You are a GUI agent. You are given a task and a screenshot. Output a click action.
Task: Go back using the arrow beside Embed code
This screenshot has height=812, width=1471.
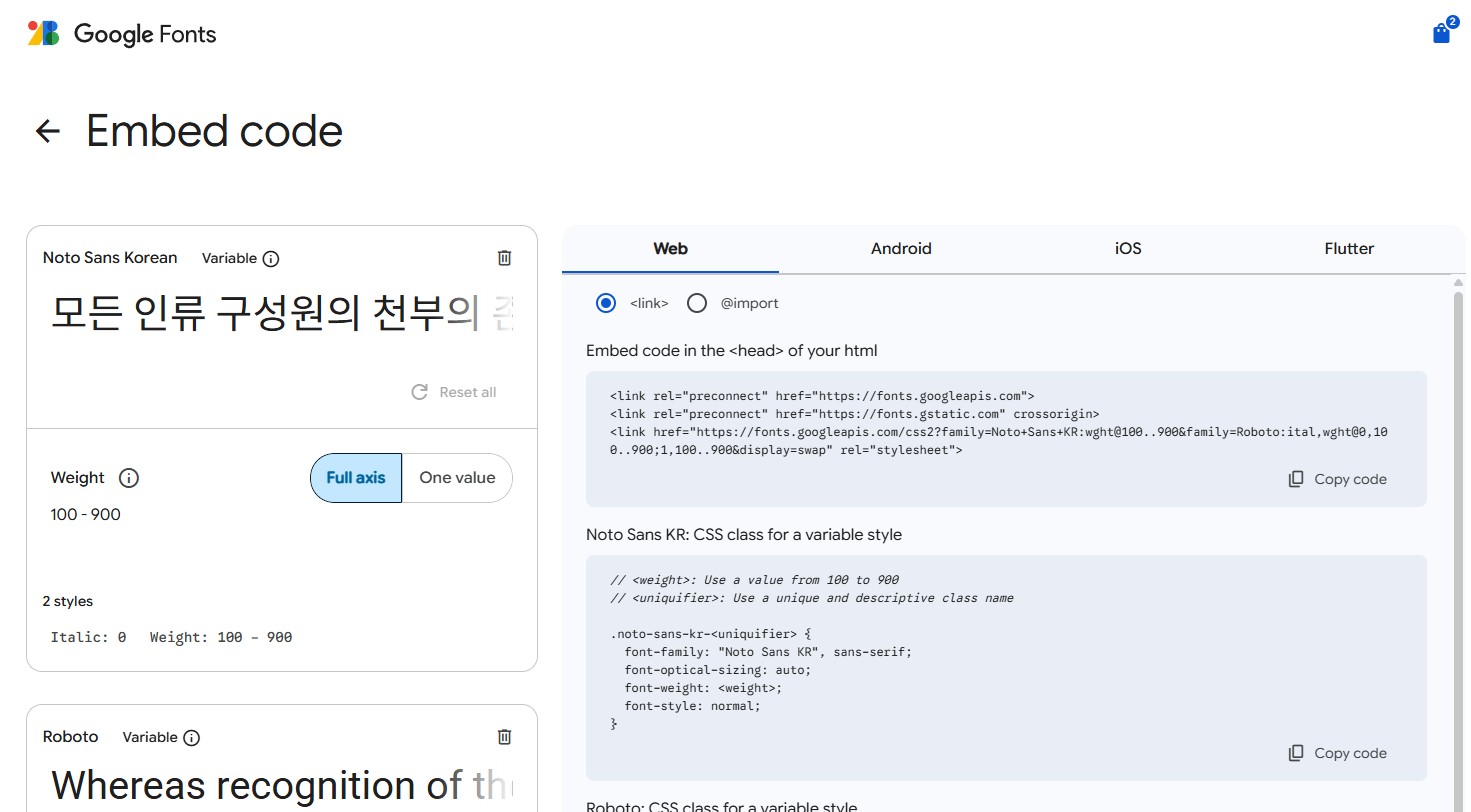point(48,131)
